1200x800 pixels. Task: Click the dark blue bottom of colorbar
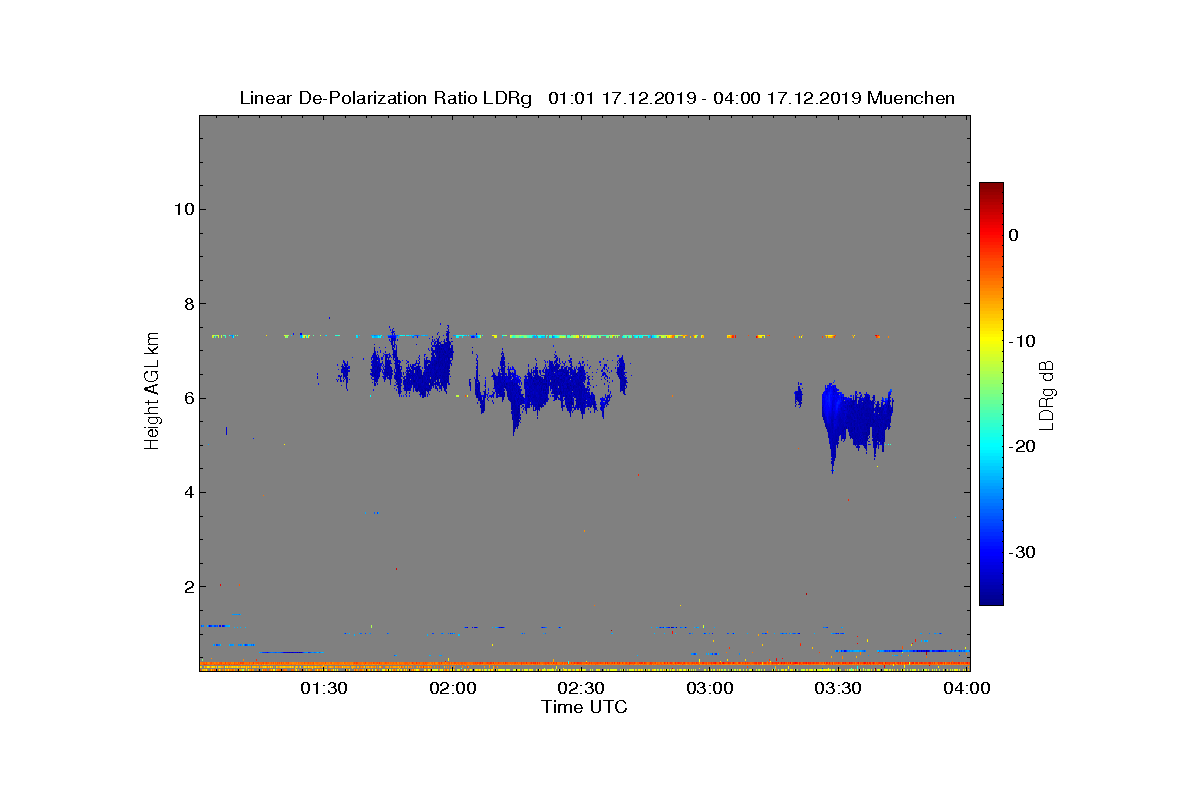pyautogui.click(x=991, y=597)
